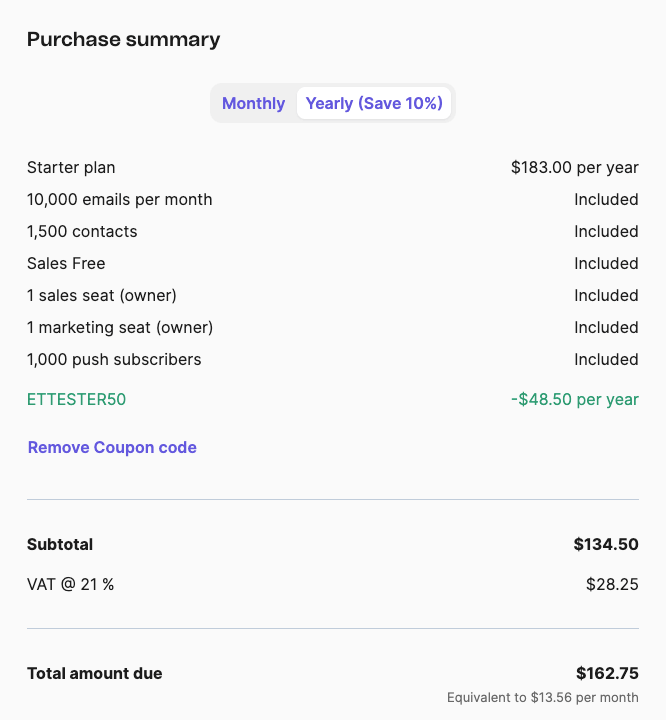Click the ETTESTER50 coupon code text

coord(76,399)
